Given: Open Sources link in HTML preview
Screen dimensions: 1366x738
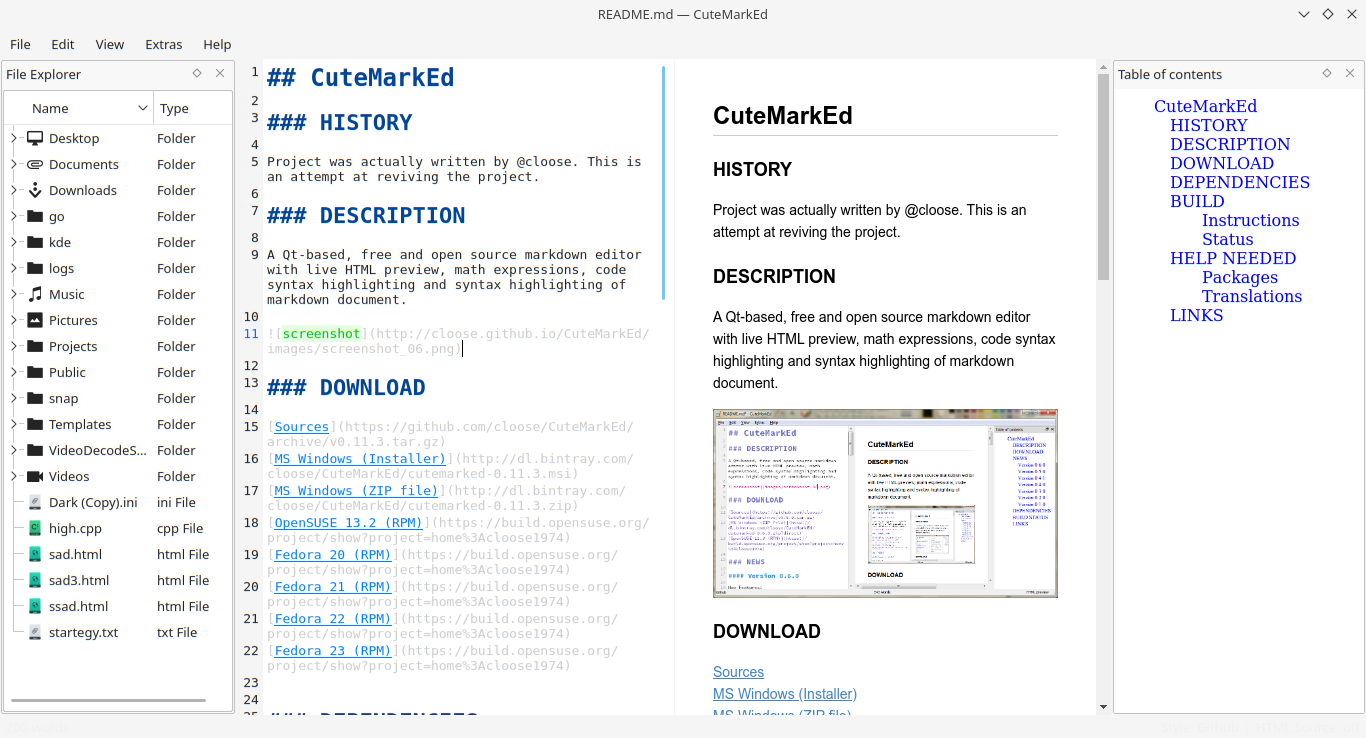Looking at the screenshot, I should coord(738,672).
